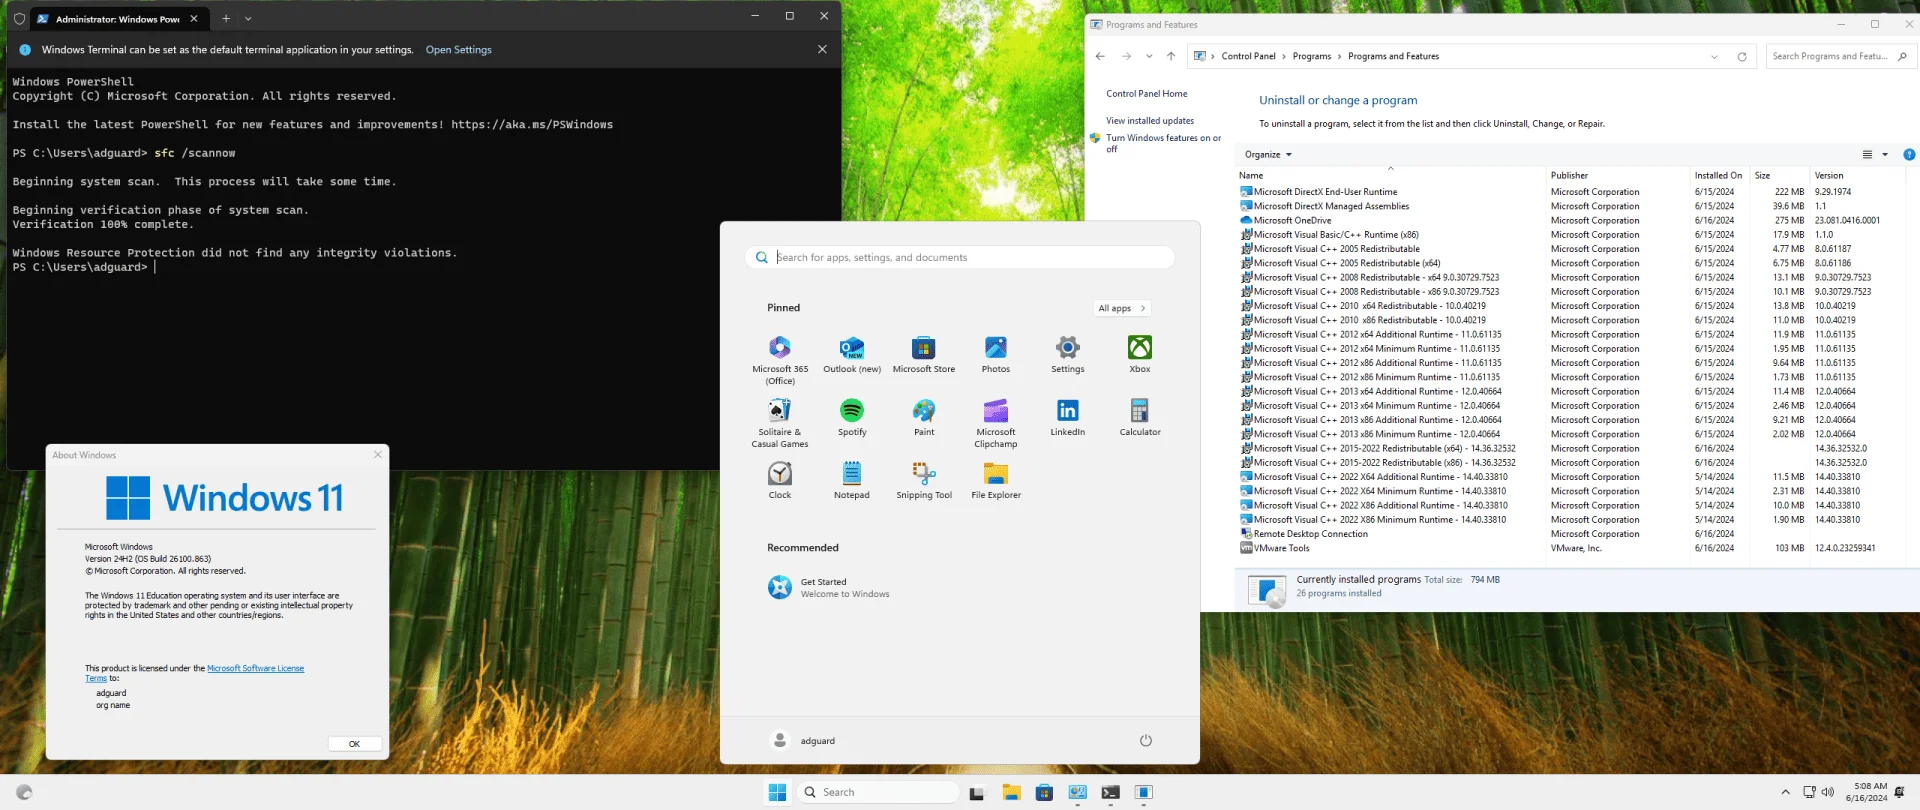Screen dimensions: 1920x810
Task: Launch the Xbox app
Action: point(1140,355)
